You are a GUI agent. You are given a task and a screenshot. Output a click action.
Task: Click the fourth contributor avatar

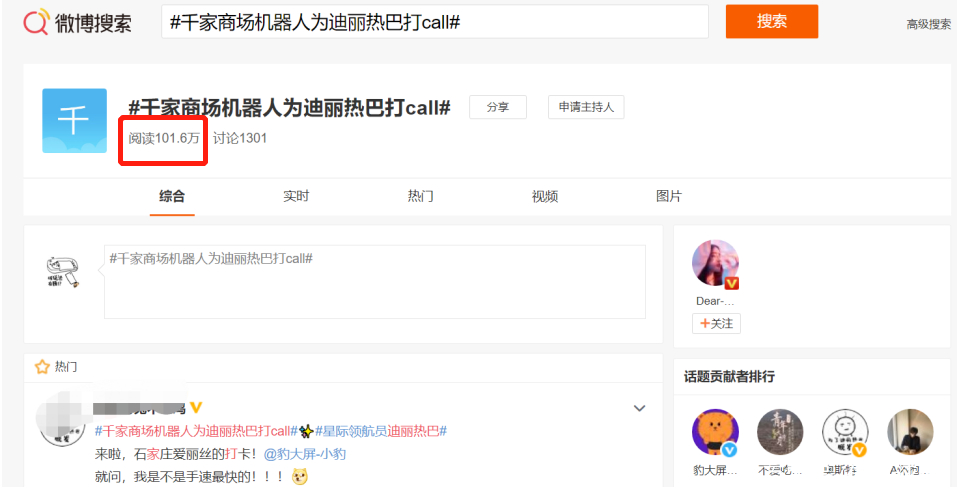(x=910, y=432)
